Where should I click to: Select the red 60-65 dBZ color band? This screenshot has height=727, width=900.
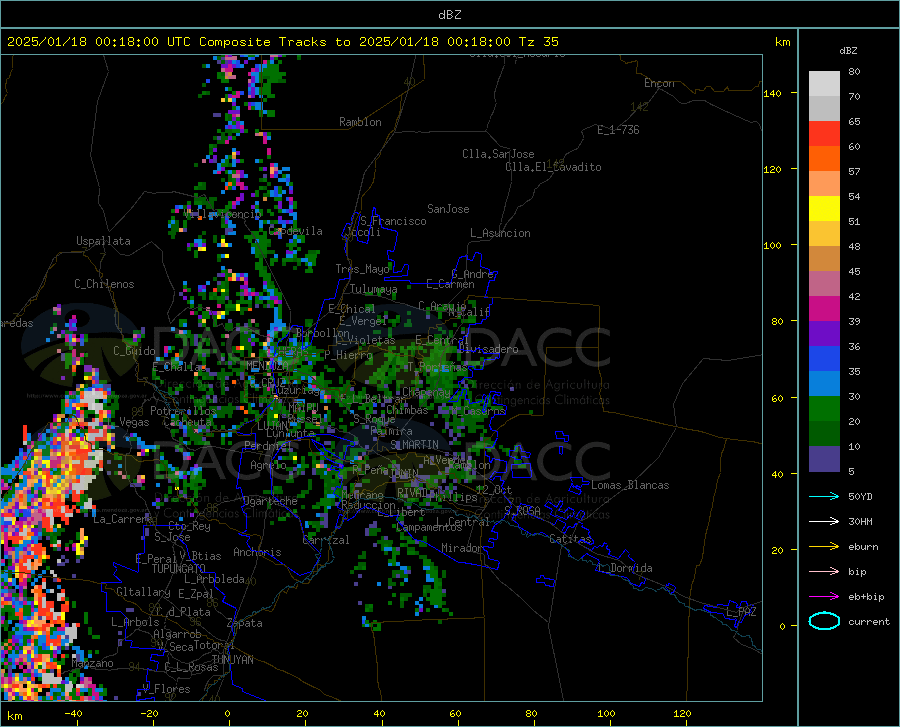[824, 134]
